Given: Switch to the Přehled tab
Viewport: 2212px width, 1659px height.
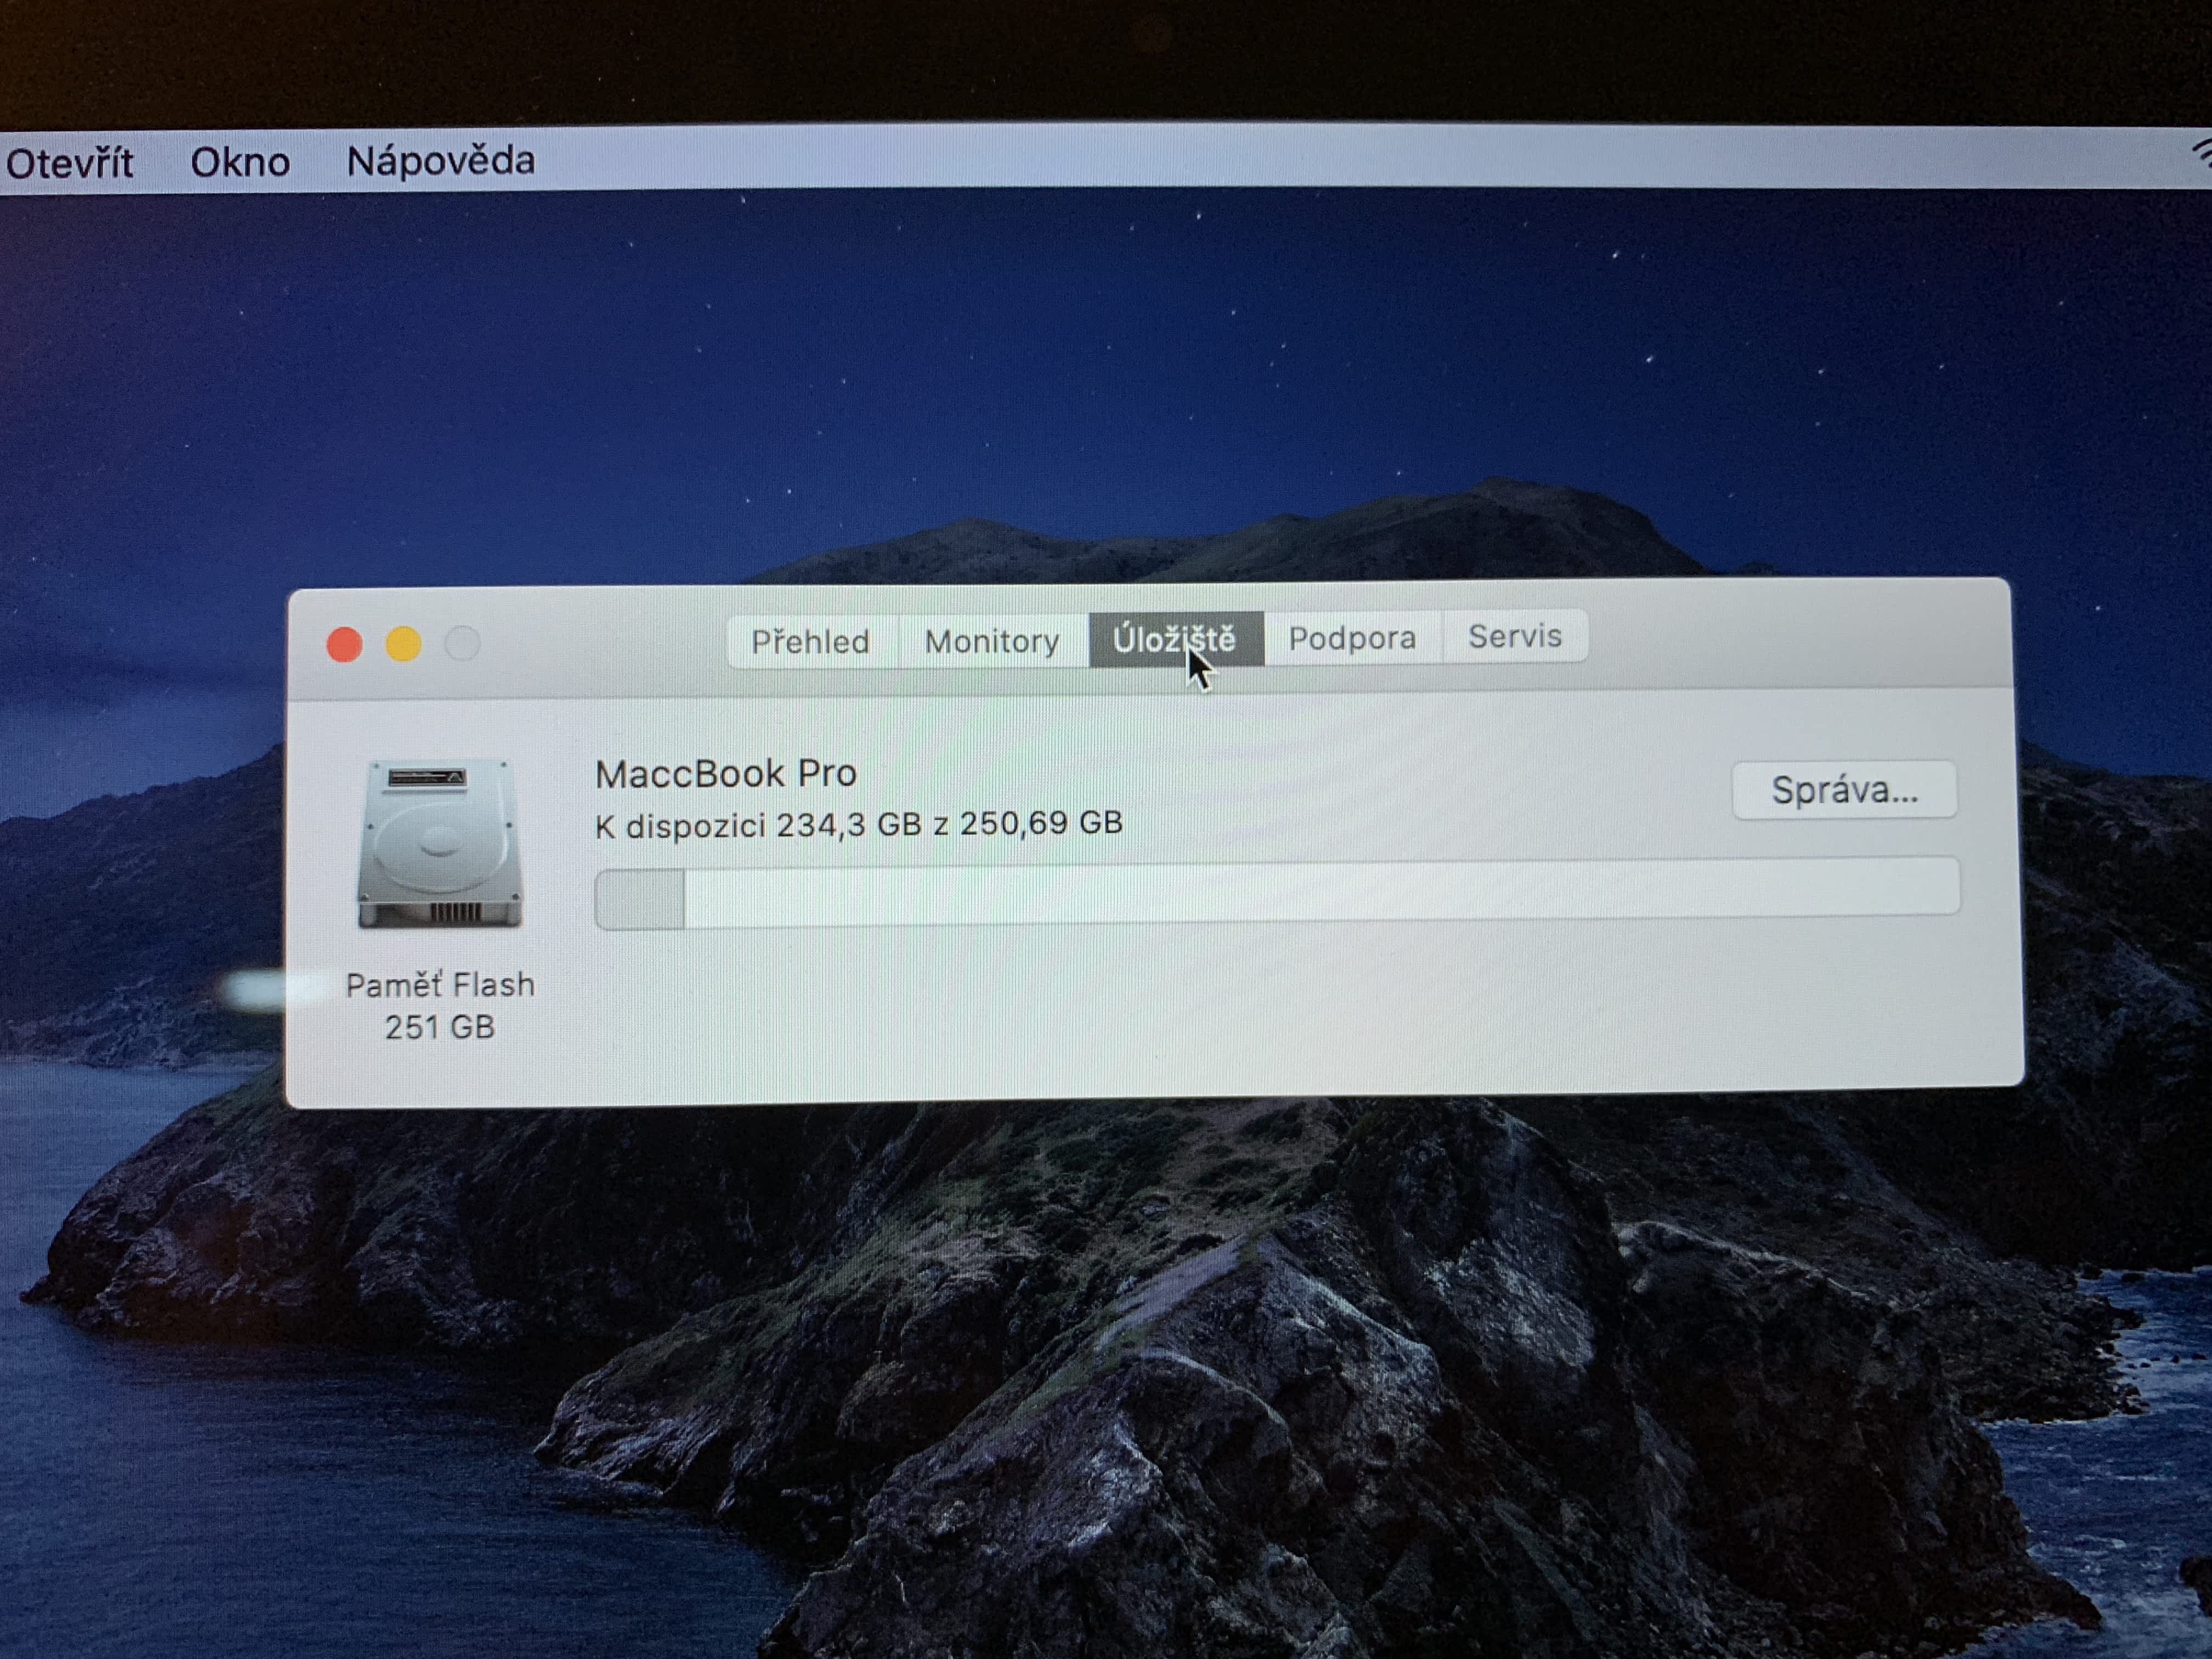Looking at the screenshot, I should click(x=810, y=641).
